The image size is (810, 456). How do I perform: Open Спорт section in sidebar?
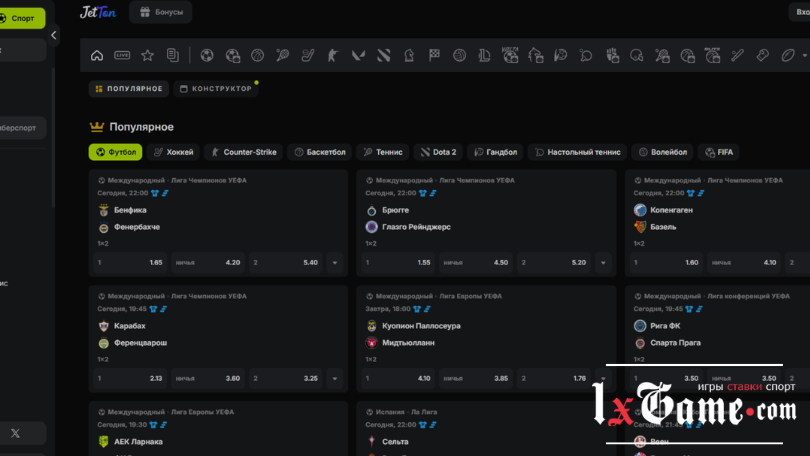[21, 18]
